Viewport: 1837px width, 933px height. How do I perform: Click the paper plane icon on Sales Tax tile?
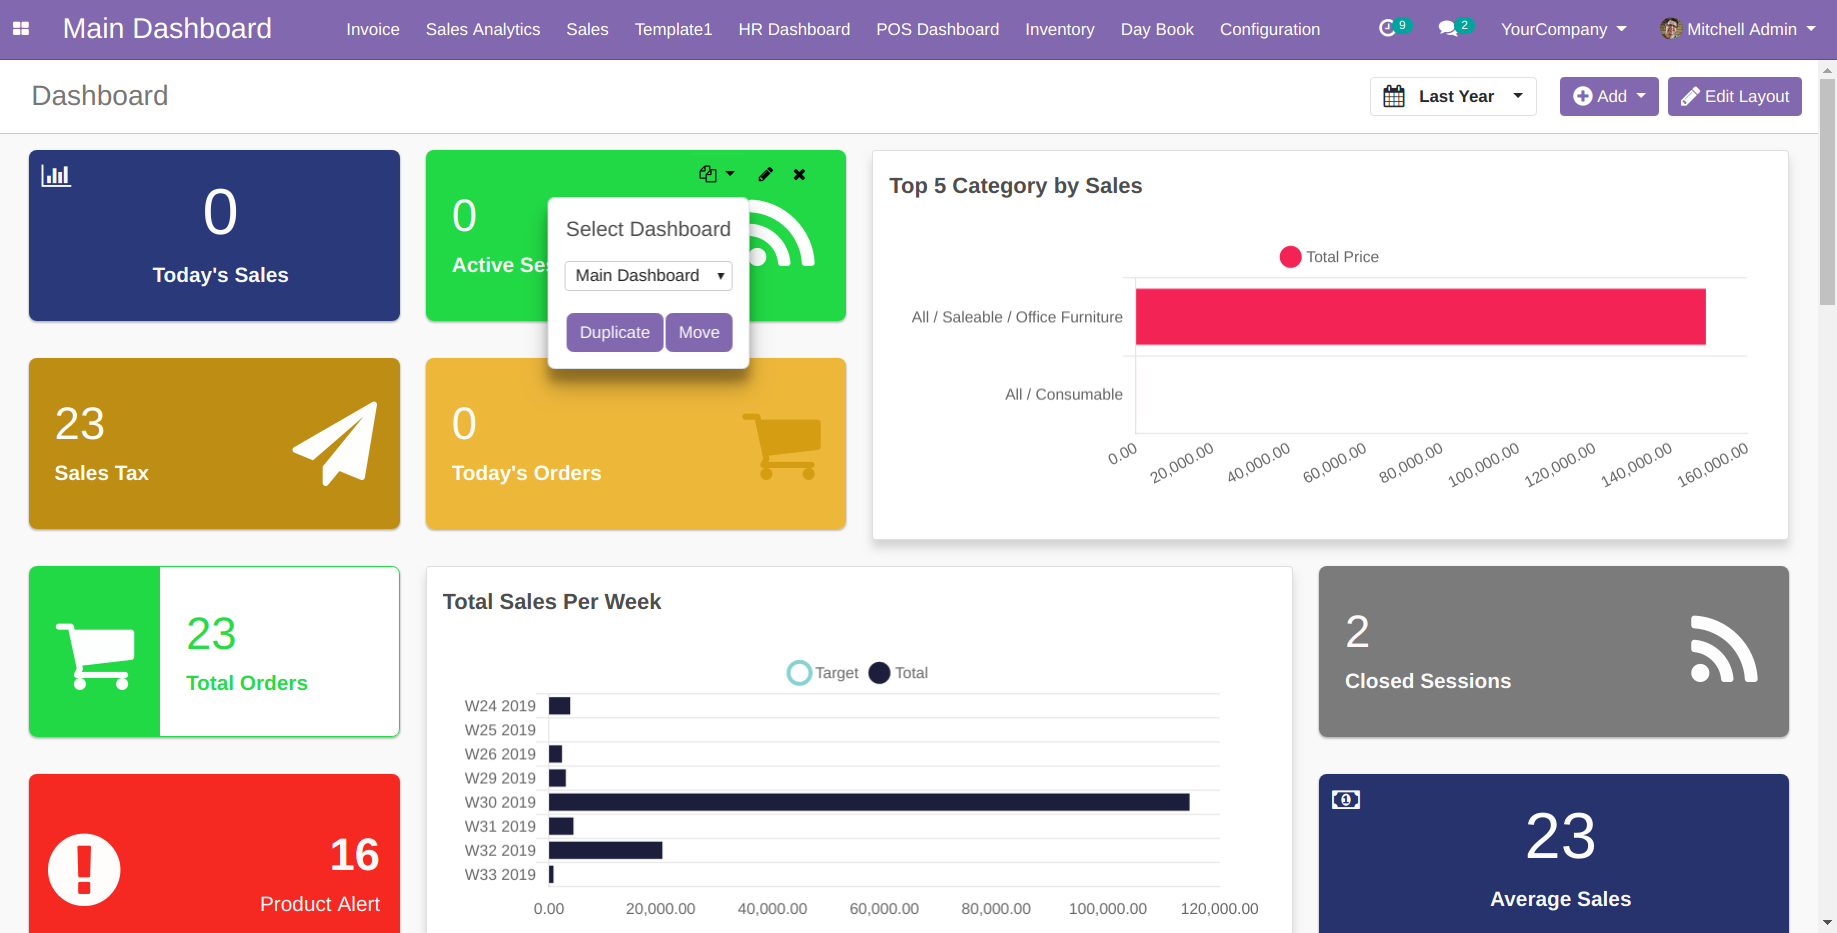(336, 444)
